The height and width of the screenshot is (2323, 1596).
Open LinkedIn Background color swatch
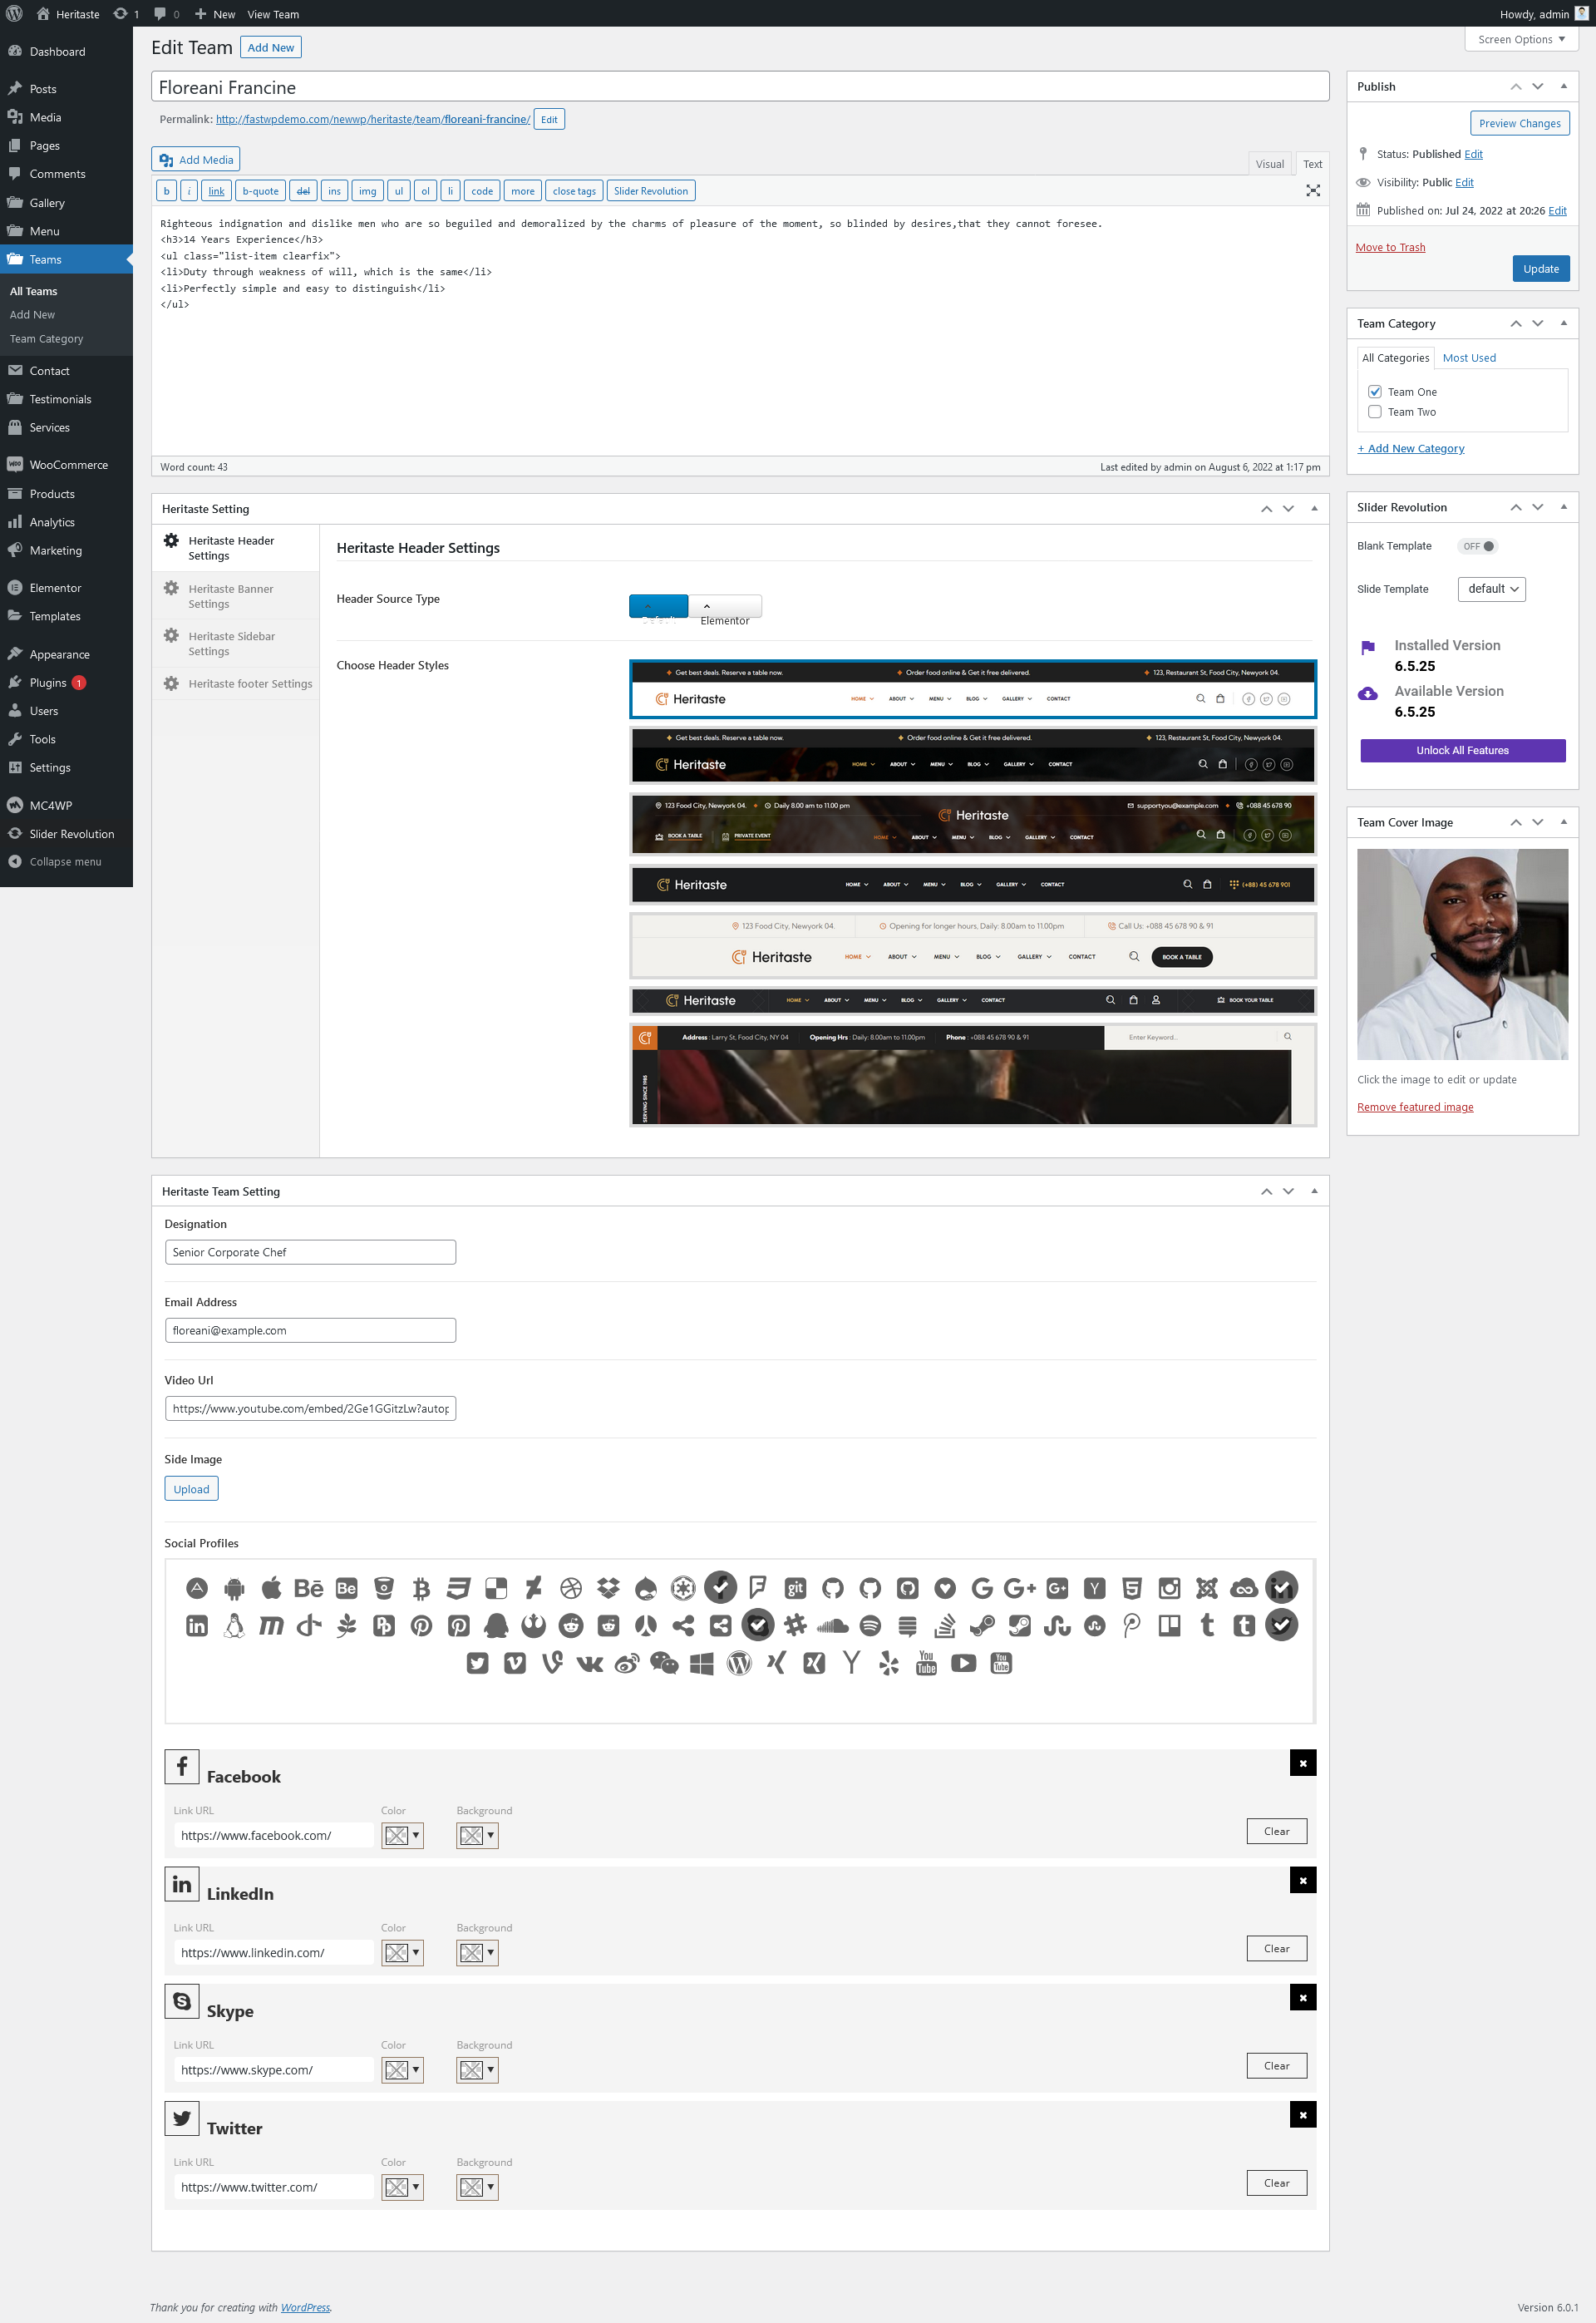pyautogui.click(x=471, y=1952)
